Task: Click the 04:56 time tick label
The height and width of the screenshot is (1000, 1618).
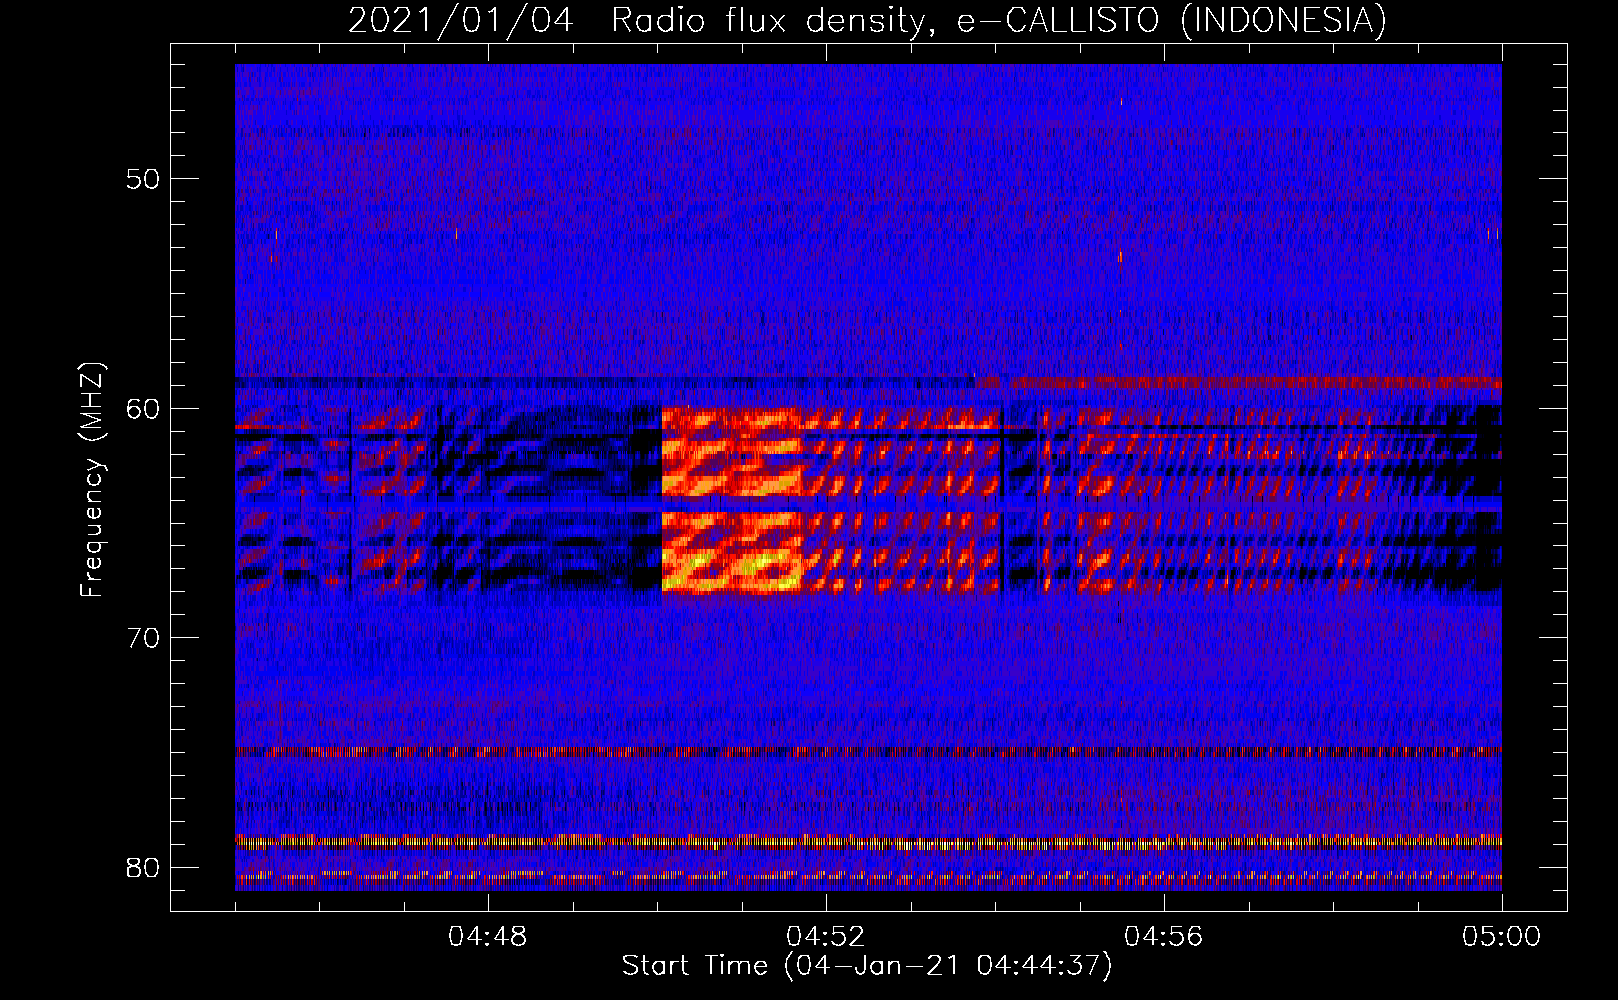Action: click(1164, 937)
